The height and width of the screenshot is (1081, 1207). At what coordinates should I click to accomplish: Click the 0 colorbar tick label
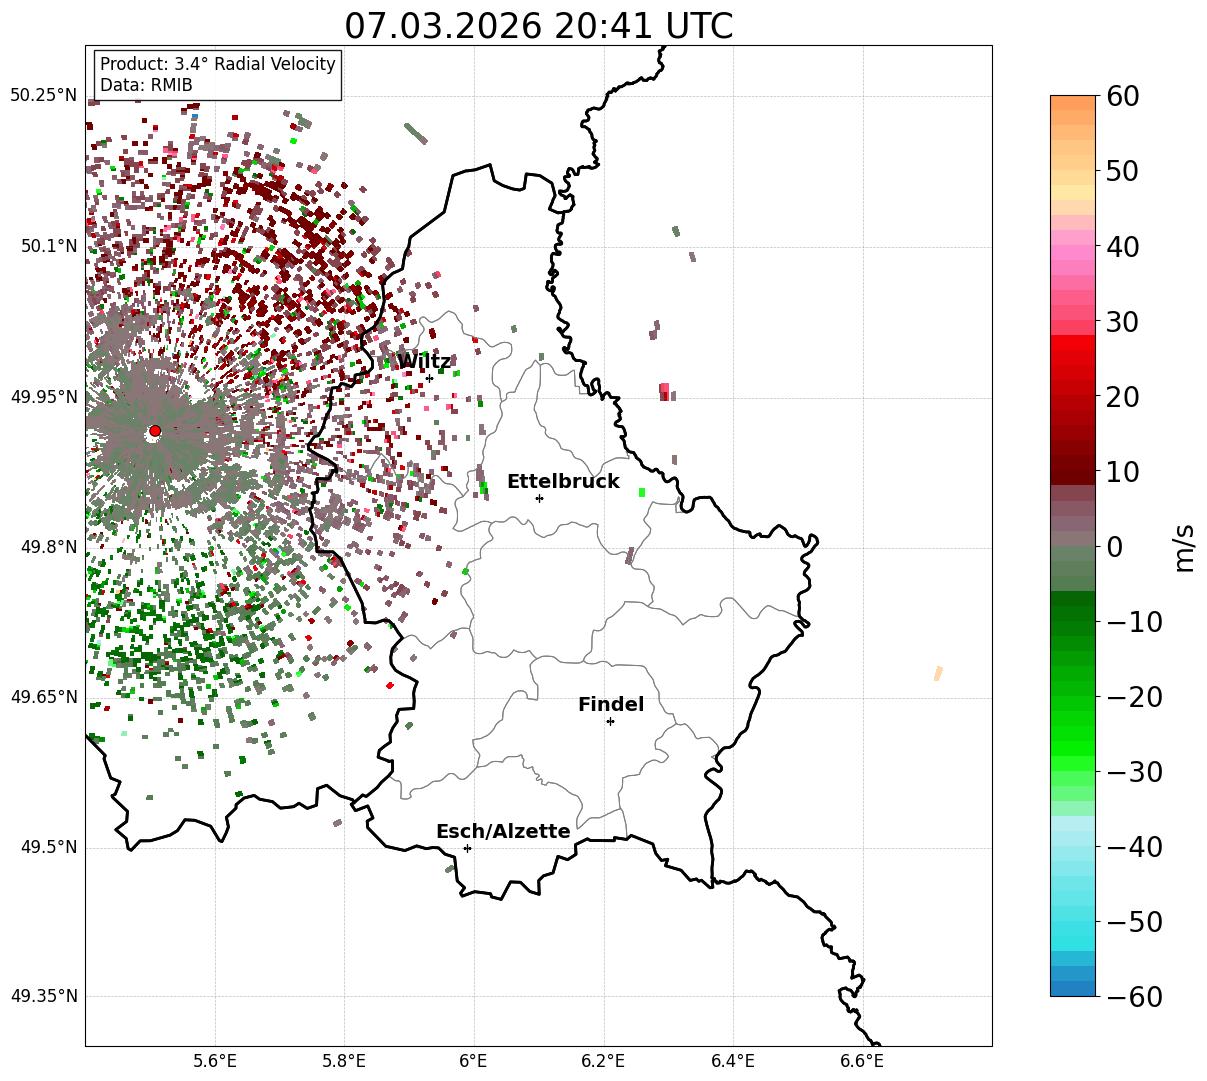click(1115, 547)
